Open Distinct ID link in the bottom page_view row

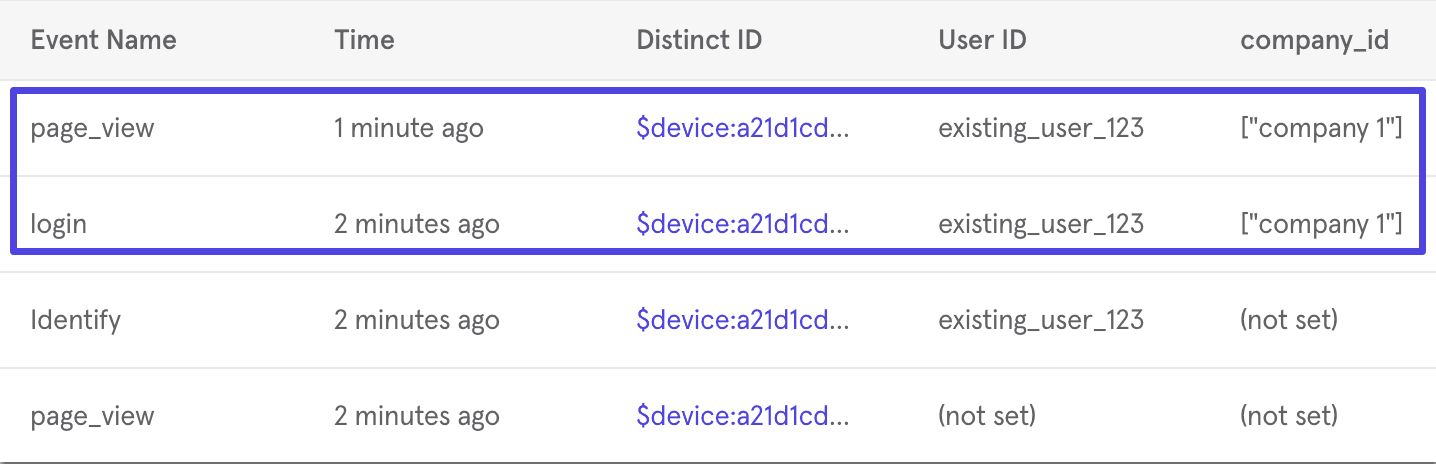742,416
